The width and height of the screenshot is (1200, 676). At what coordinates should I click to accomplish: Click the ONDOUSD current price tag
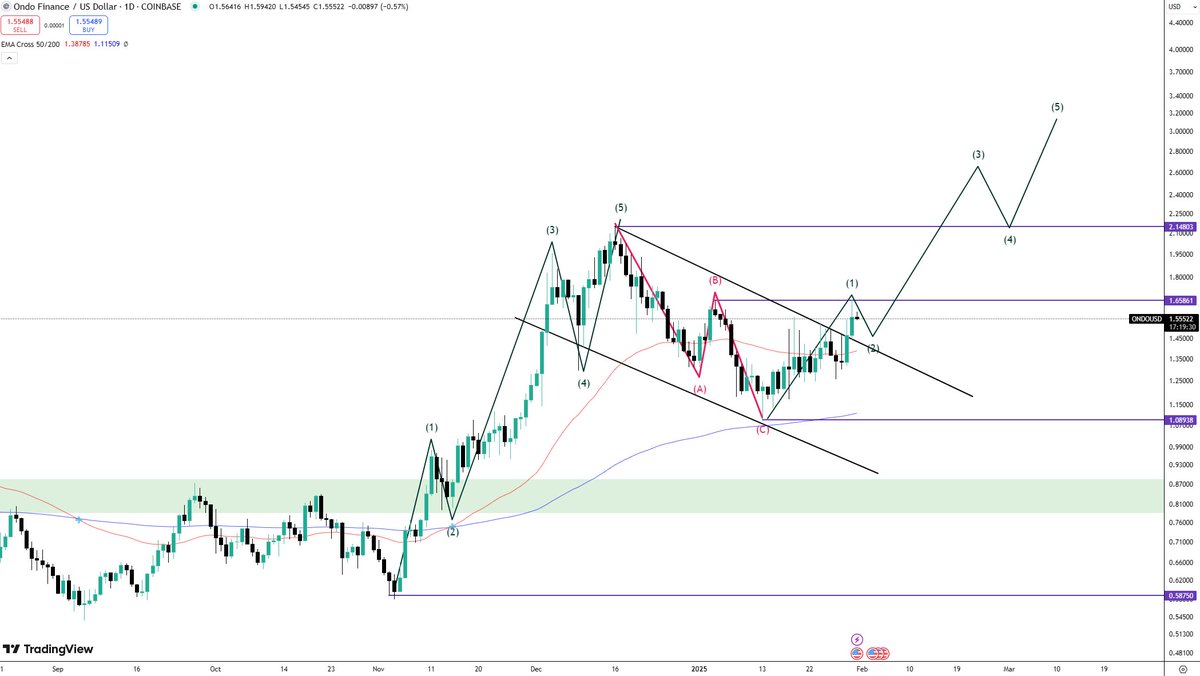point(1147,319)
